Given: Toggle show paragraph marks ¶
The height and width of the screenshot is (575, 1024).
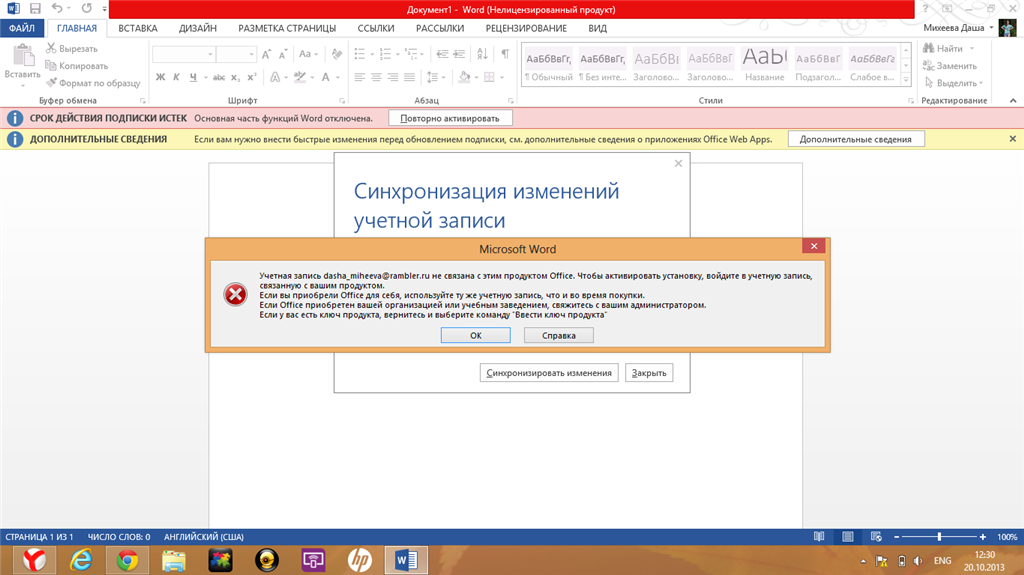Looking at the screenshot, I should [505, 54].
